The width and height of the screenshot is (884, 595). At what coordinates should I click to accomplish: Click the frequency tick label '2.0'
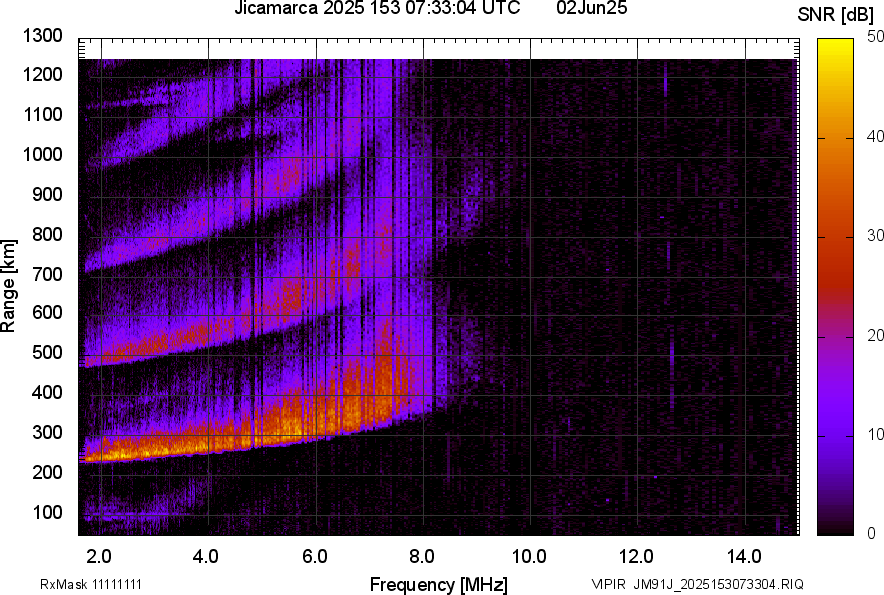click(x=99, y=557)
